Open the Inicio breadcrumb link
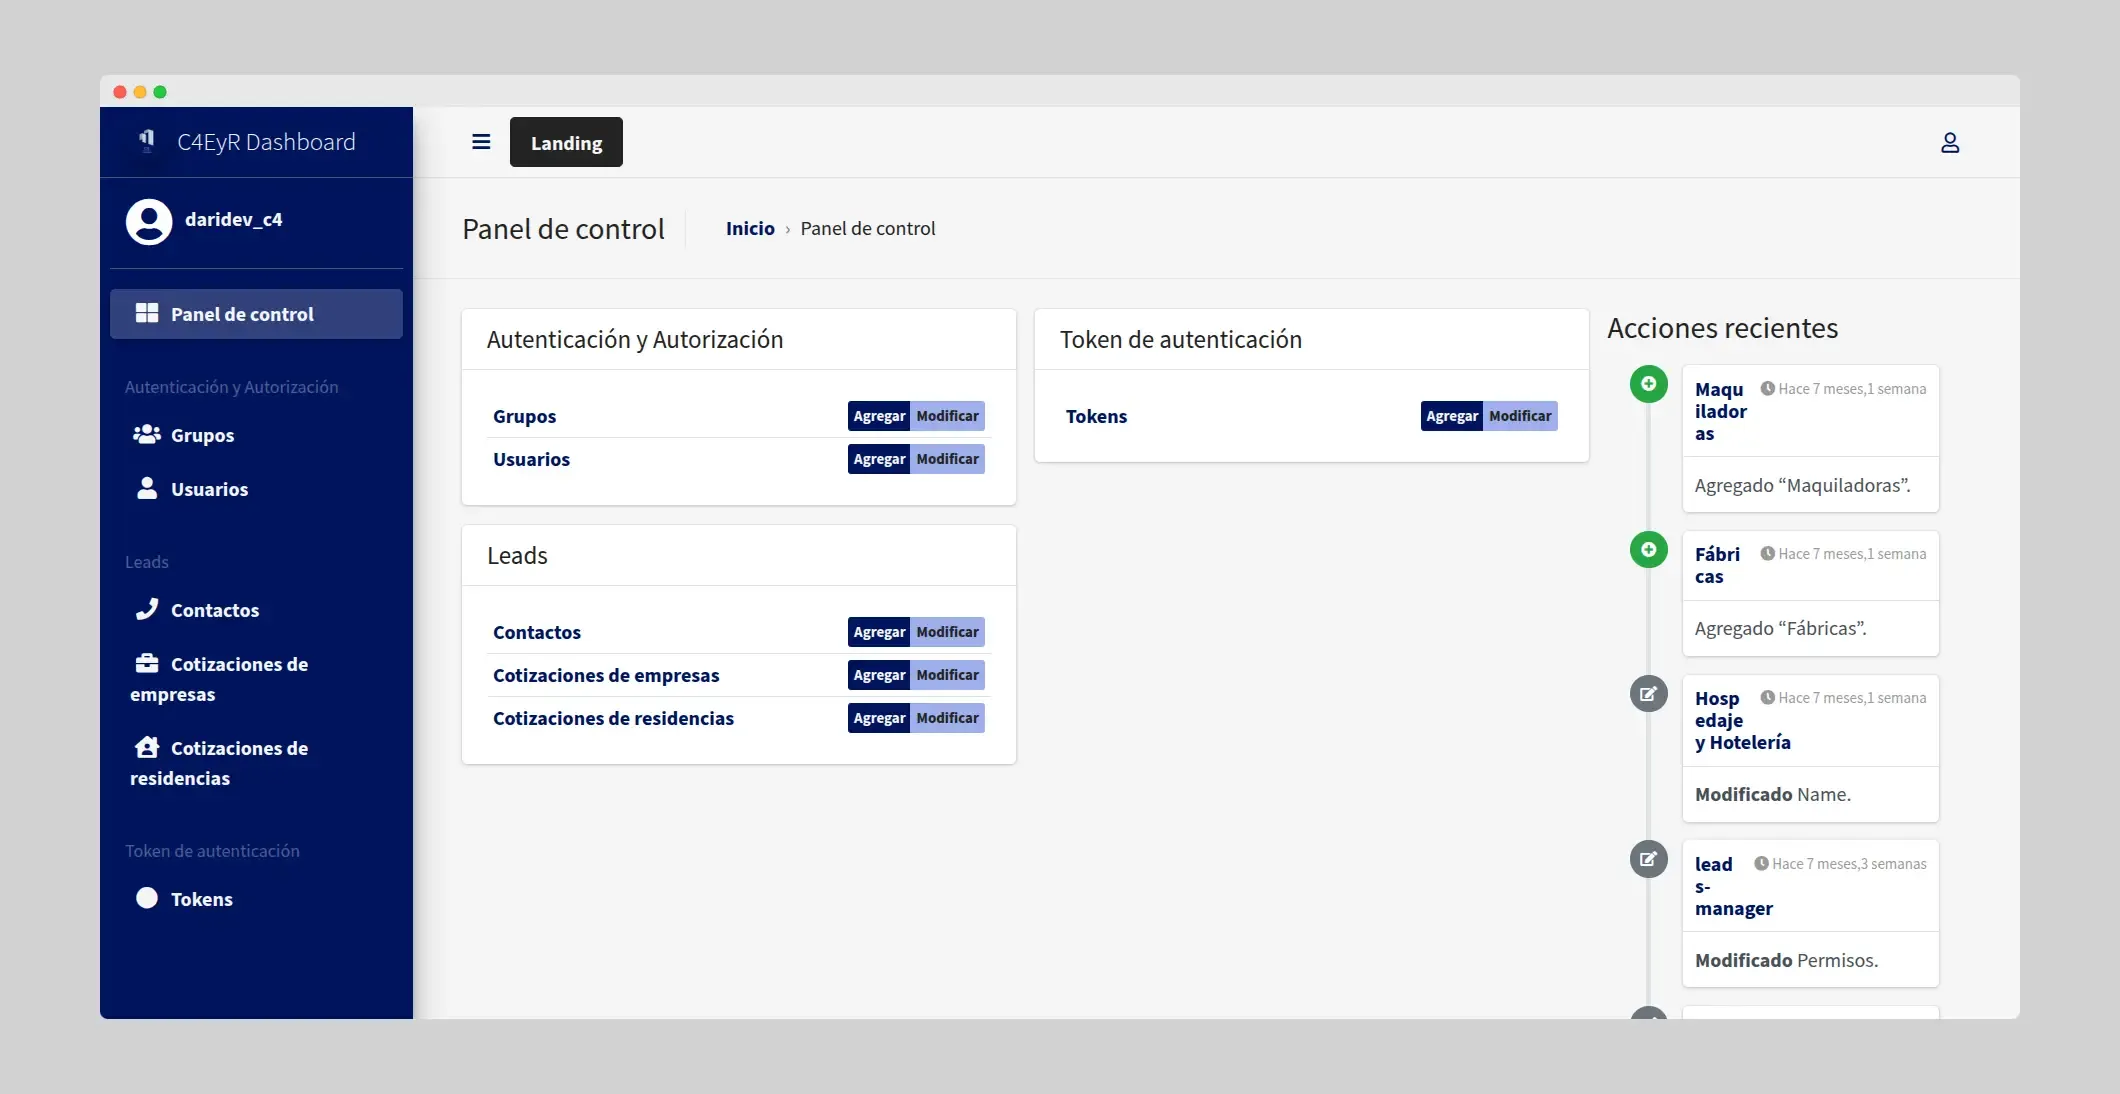The height and width of the screenshot is (1094, 2120). [x=749, y=228]
